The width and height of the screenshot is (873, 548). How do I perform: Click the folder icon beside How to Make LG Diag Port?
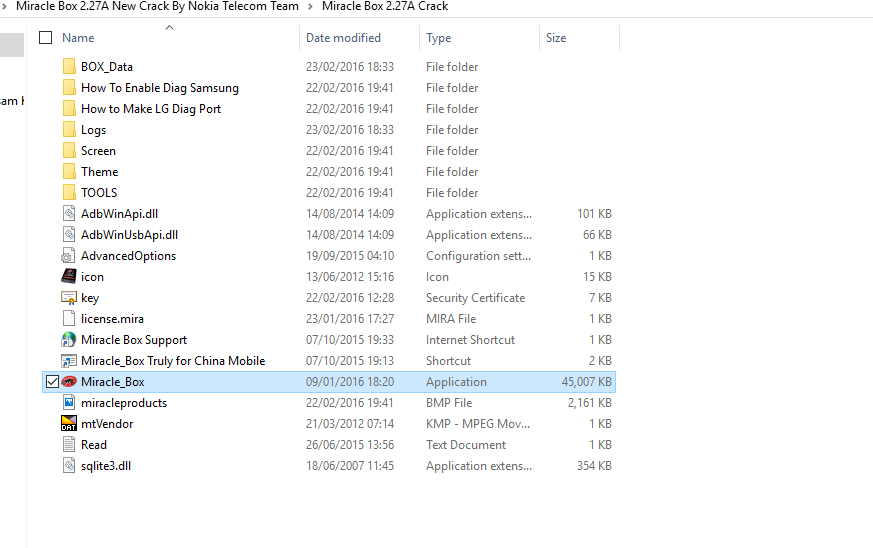69,109
